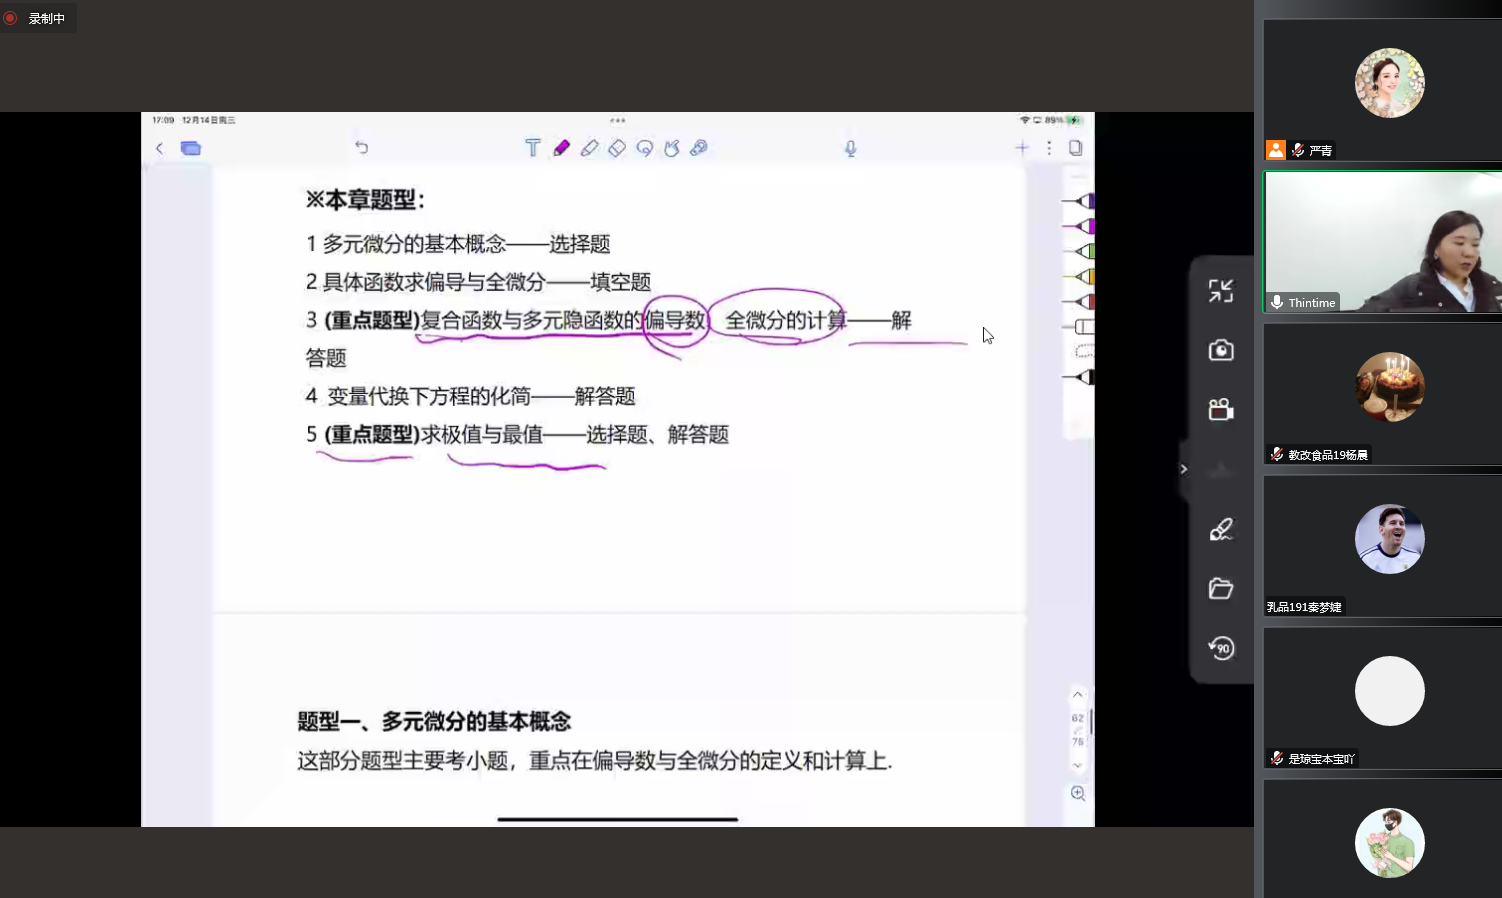Click the plus button to add a page
Viewport: 1502px width, 898px height.
click(x=1022, y=148)
